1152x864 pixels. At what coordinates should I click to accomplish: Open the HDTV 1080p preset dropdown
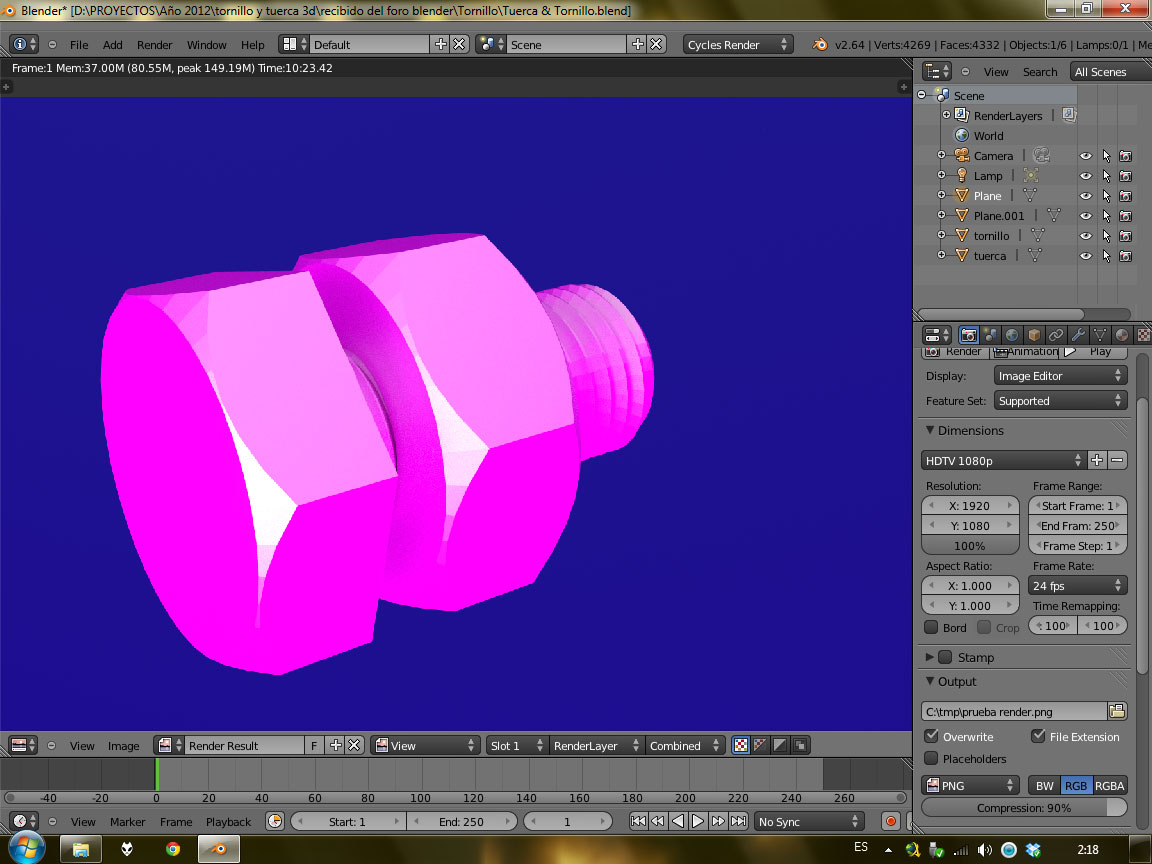(1002, 461)
